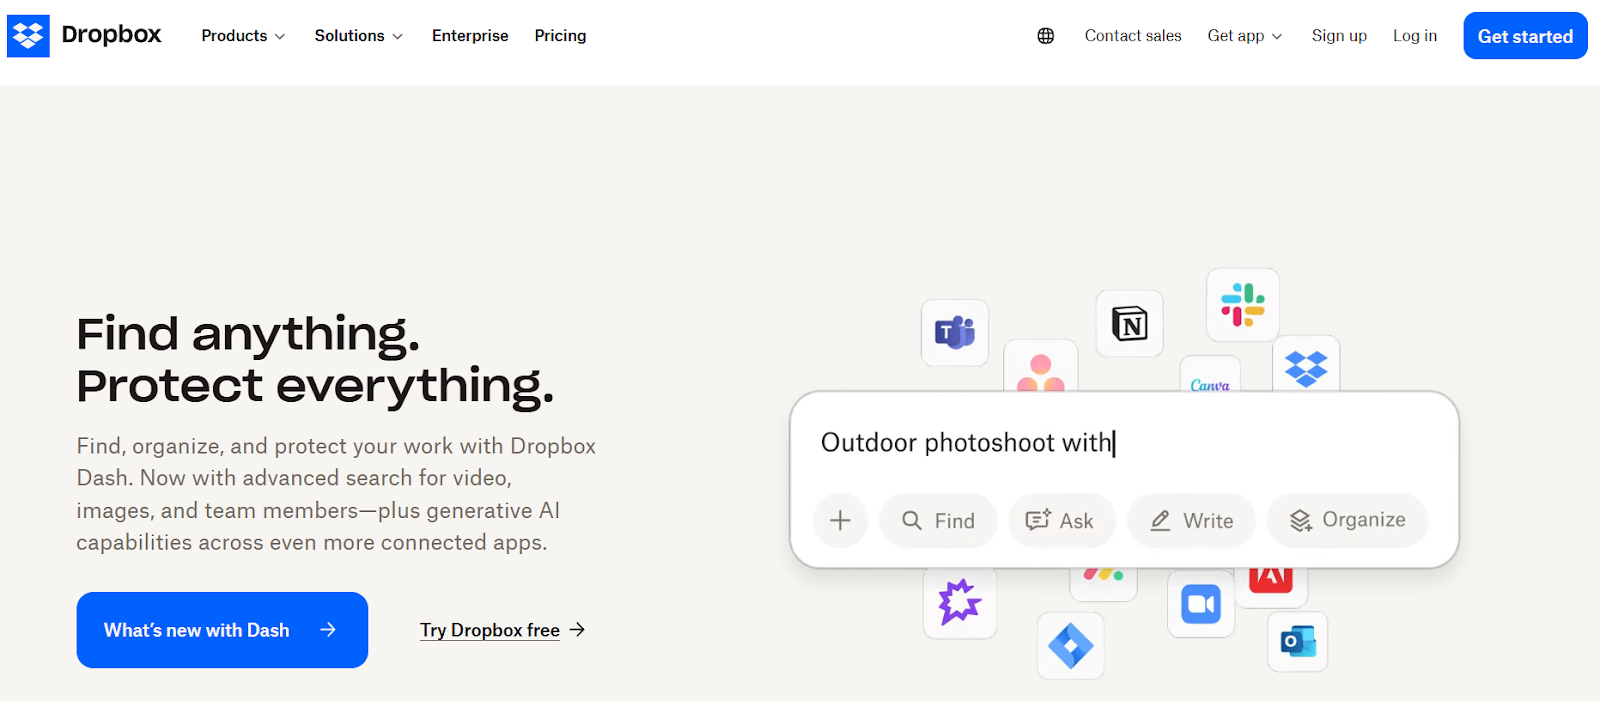Click the Canva app icon
Screen dimensions: 1600x701
(1210, 376)
